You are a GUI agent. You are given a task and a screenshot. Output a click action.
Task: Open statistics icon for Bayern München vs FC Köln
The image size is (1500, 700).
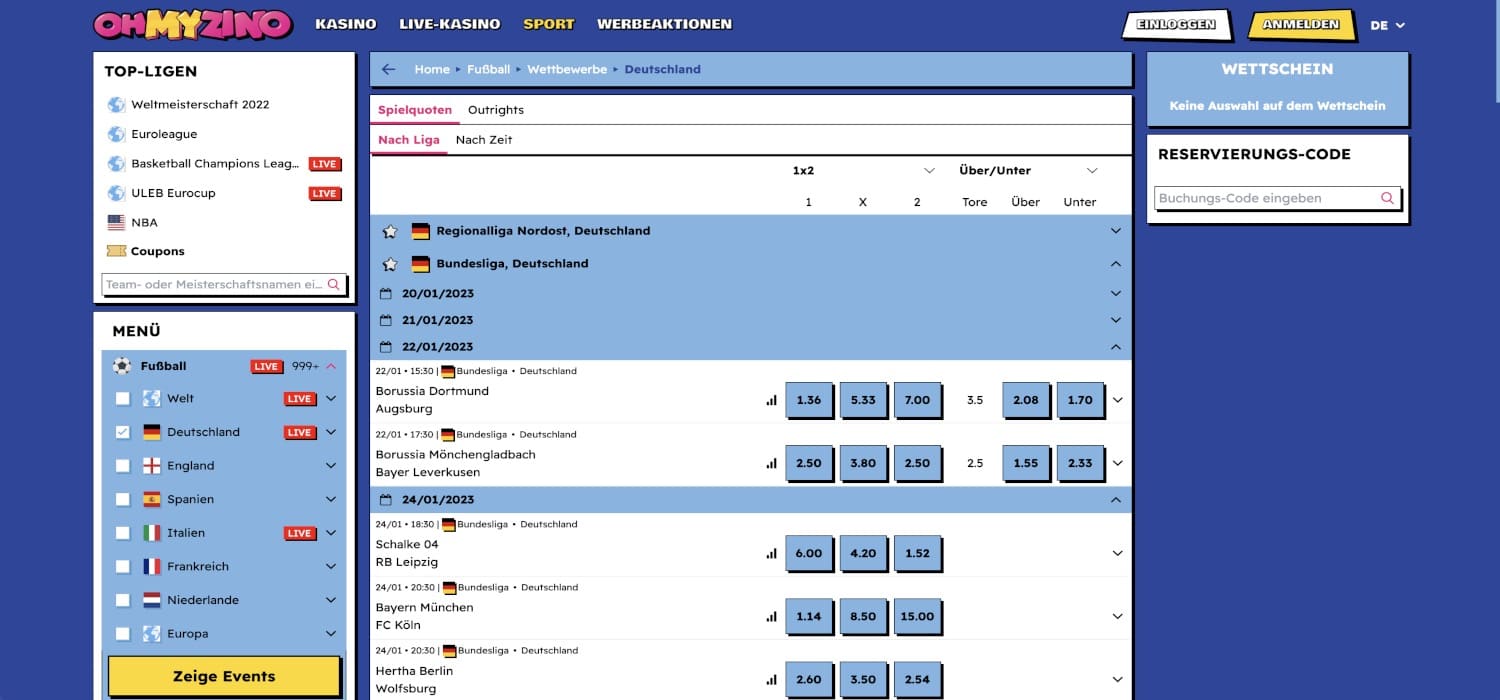coord(771,616)
